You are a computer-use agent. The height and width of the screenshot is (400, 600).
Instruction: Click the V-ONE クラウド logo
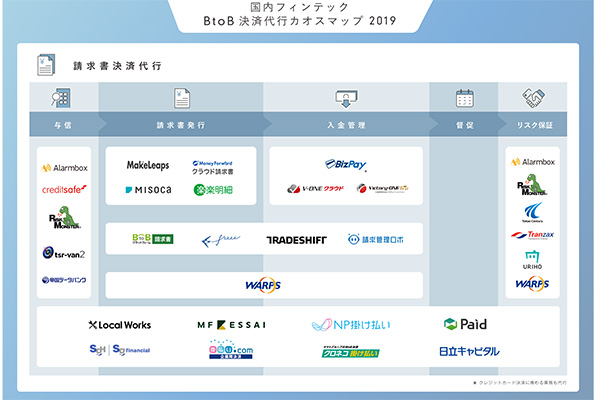(316, 188)
